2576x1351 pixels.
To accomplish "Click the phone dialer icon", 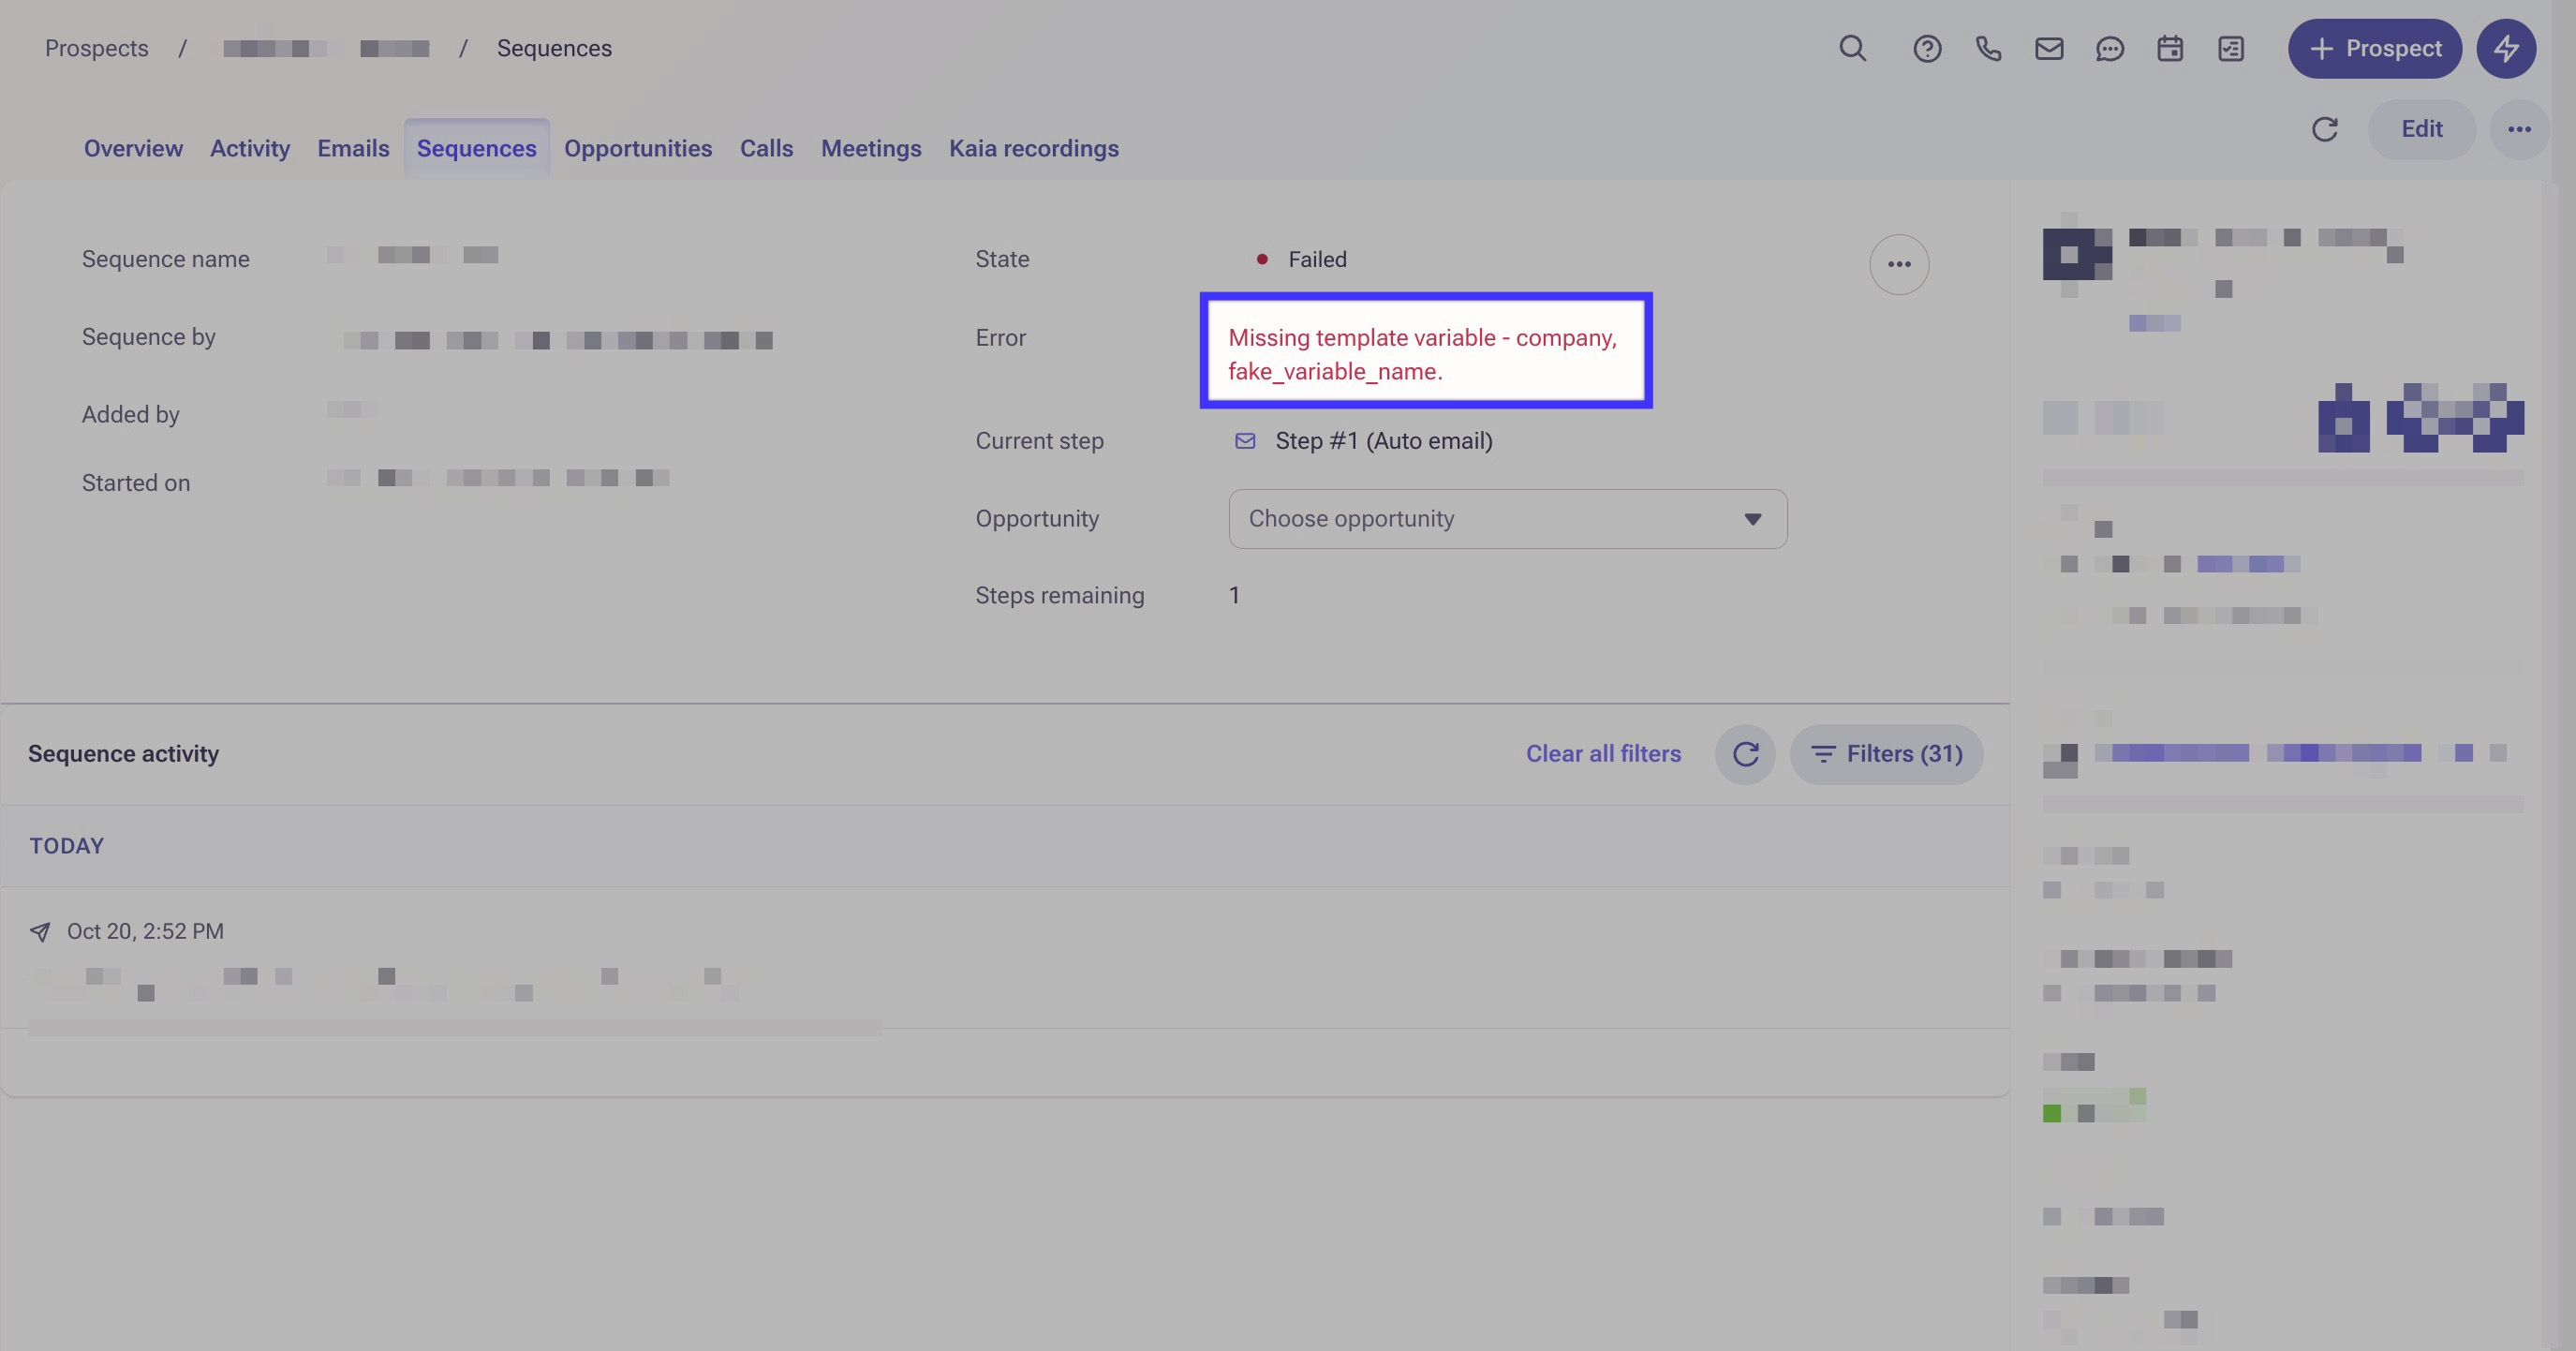I will [x=1988, y=48].
